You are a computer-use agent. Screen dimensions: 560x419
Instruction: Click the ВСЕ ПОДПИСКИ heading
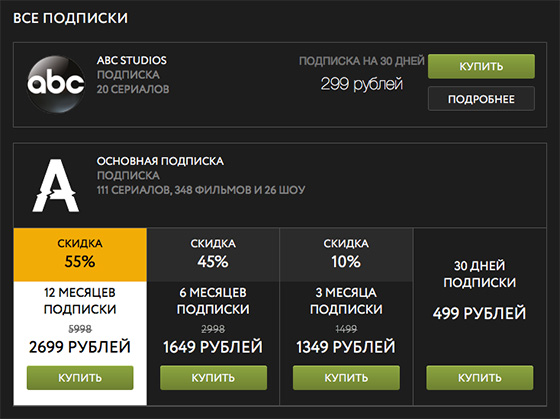click(70, 18)
